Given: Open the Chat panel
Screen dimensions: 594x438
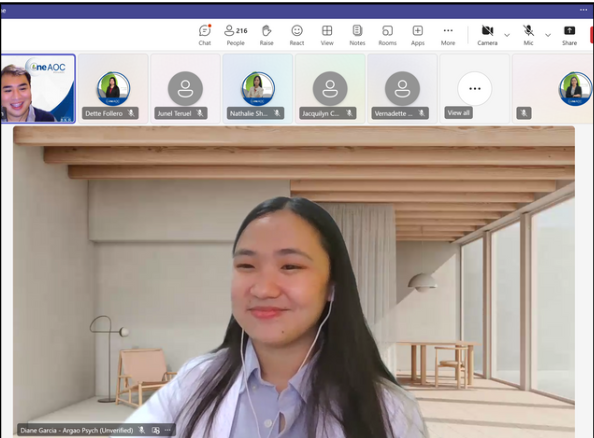Looking at the screenshot, I should [x=205, y=35].
